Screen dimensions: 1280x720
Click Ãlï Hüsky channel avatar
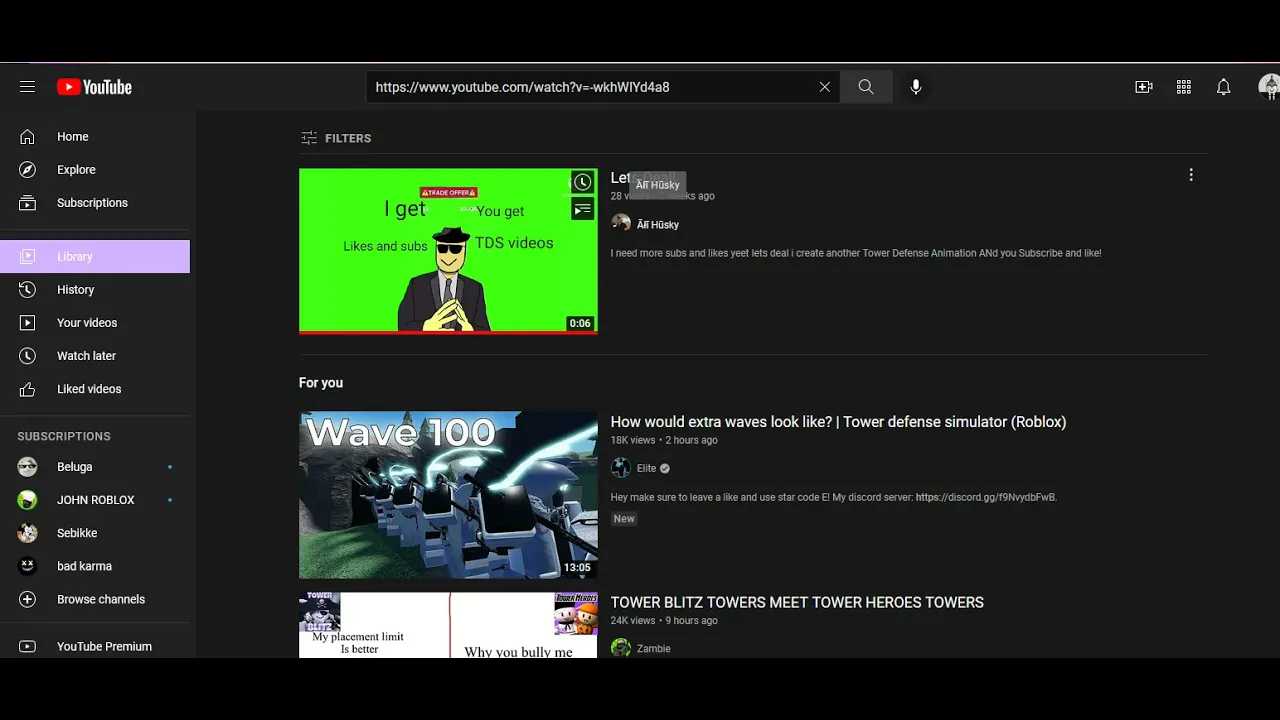point(621,223)
